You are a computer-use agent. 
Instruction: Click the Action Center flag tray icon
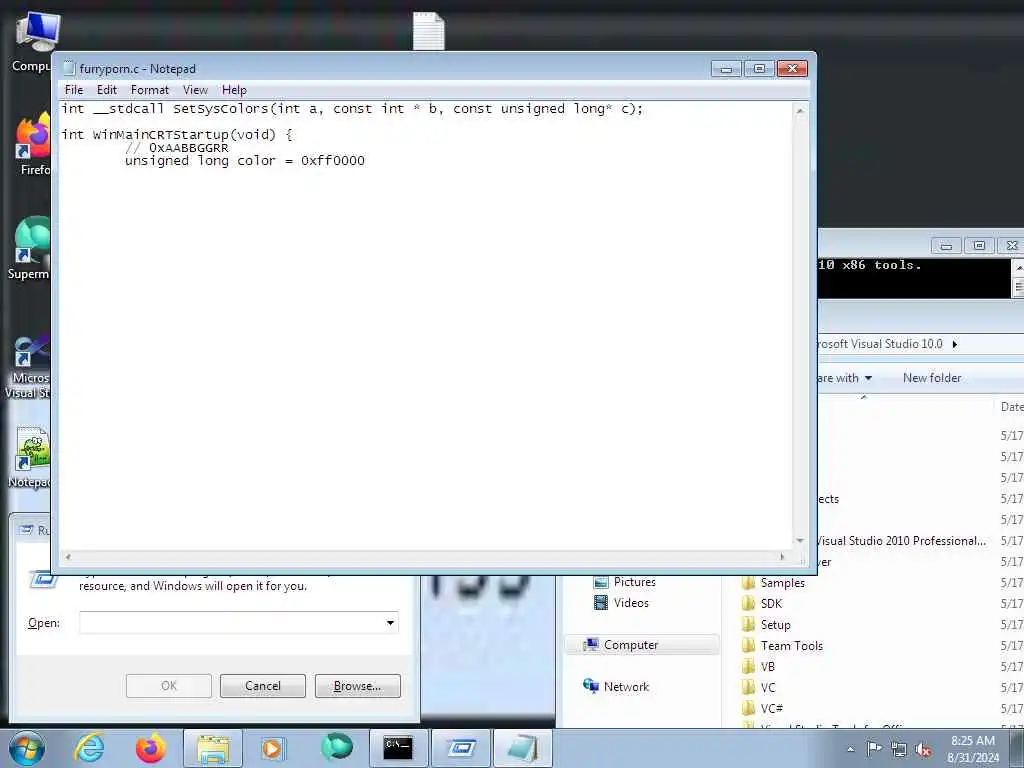874,749
